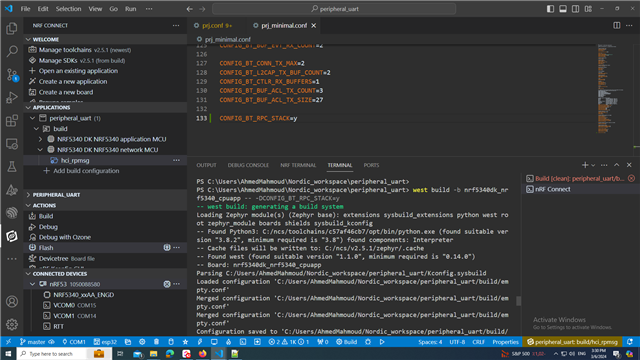This screenshot has width=640, height=360.
Task: Click the play icon in status bar
Action: click(x=382, y=342)
